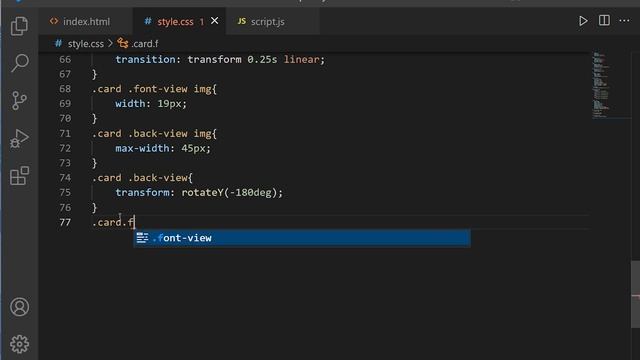
Task: Click style.css in the breadcrumb
Action: click(86, 44)
